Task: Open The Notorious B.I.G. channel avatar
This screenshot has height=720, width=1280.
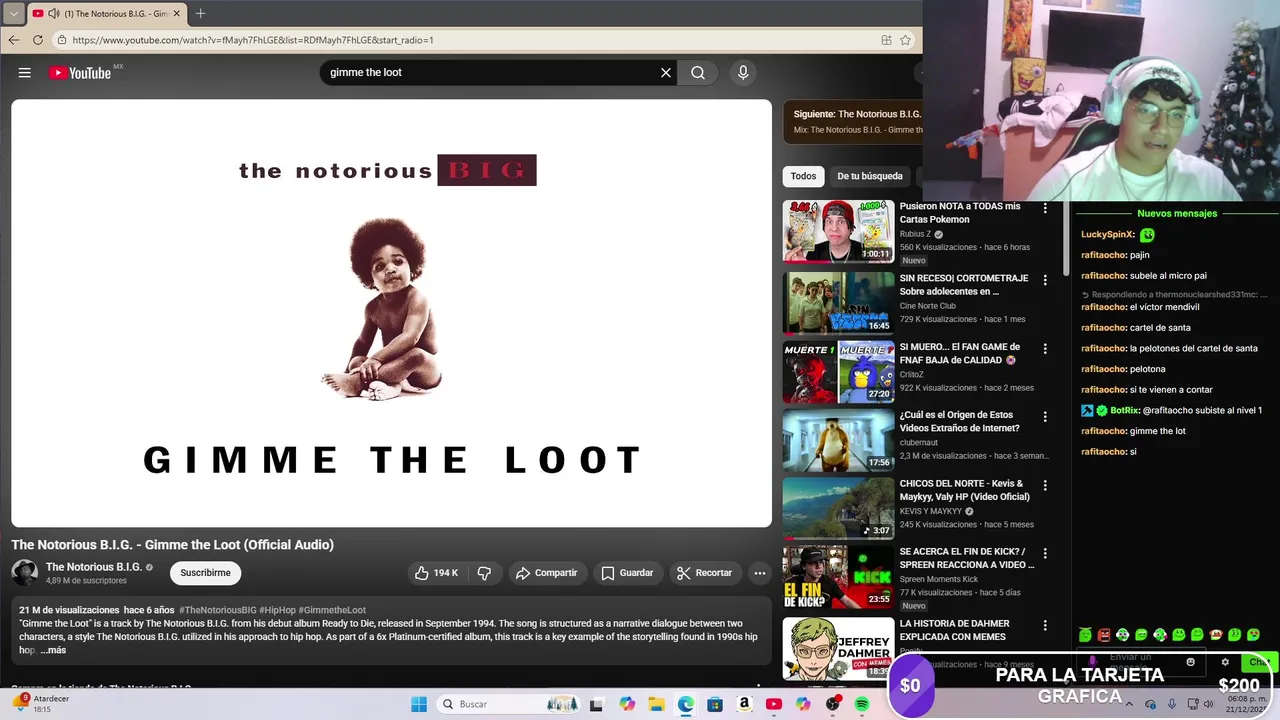Action: tap(24, 573)
